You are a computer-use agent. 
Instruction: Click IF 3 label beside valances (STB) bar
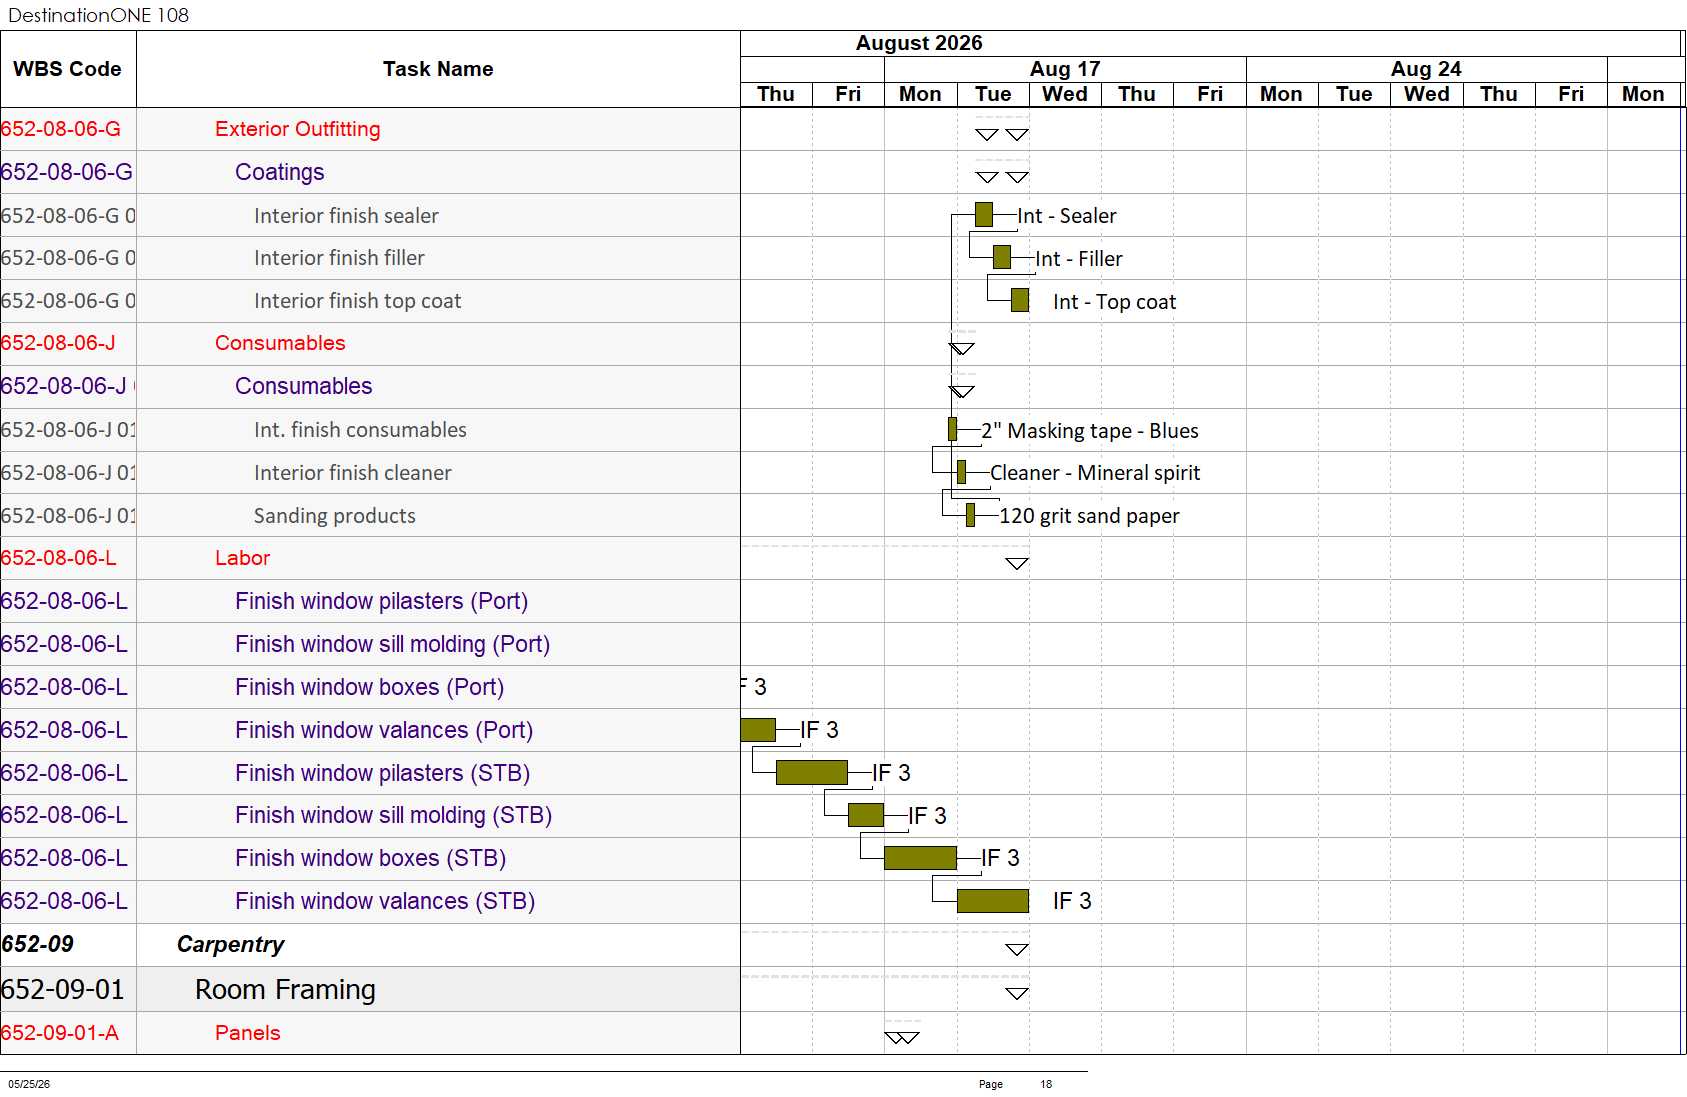[1072, 901]
